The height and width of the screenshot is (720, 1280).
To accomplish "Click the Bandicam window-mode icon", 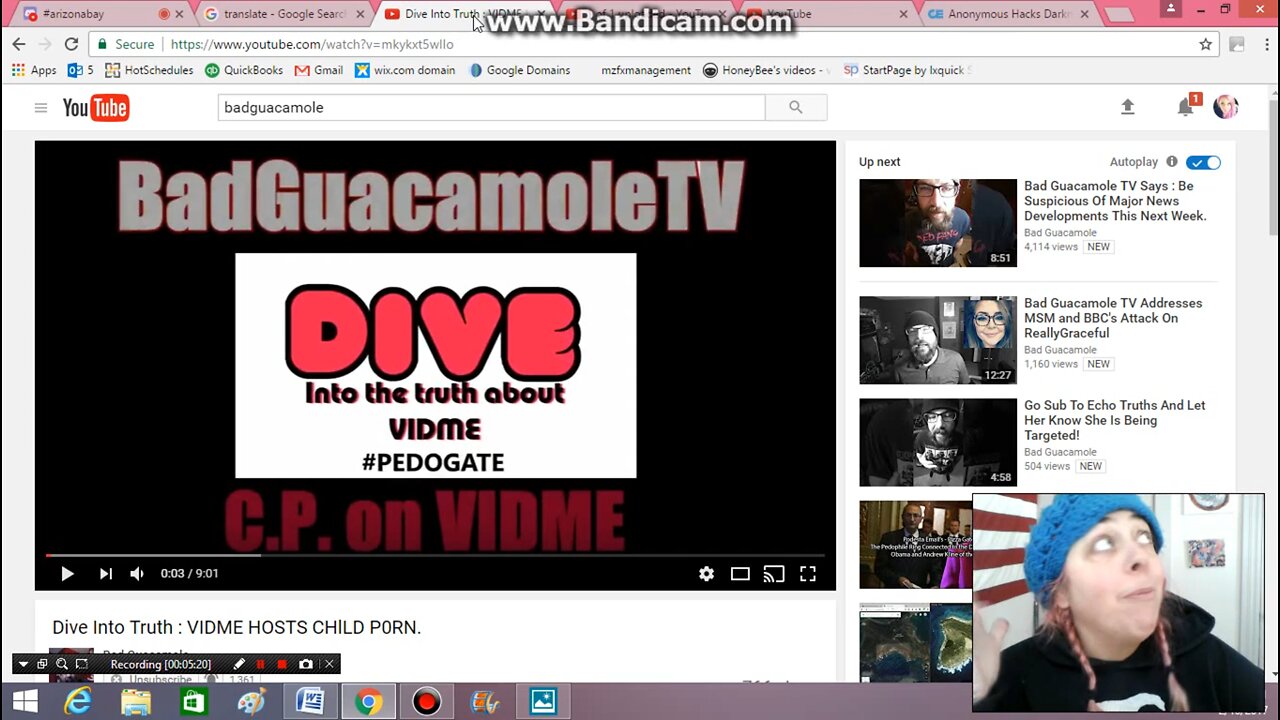I will [42, 664].
